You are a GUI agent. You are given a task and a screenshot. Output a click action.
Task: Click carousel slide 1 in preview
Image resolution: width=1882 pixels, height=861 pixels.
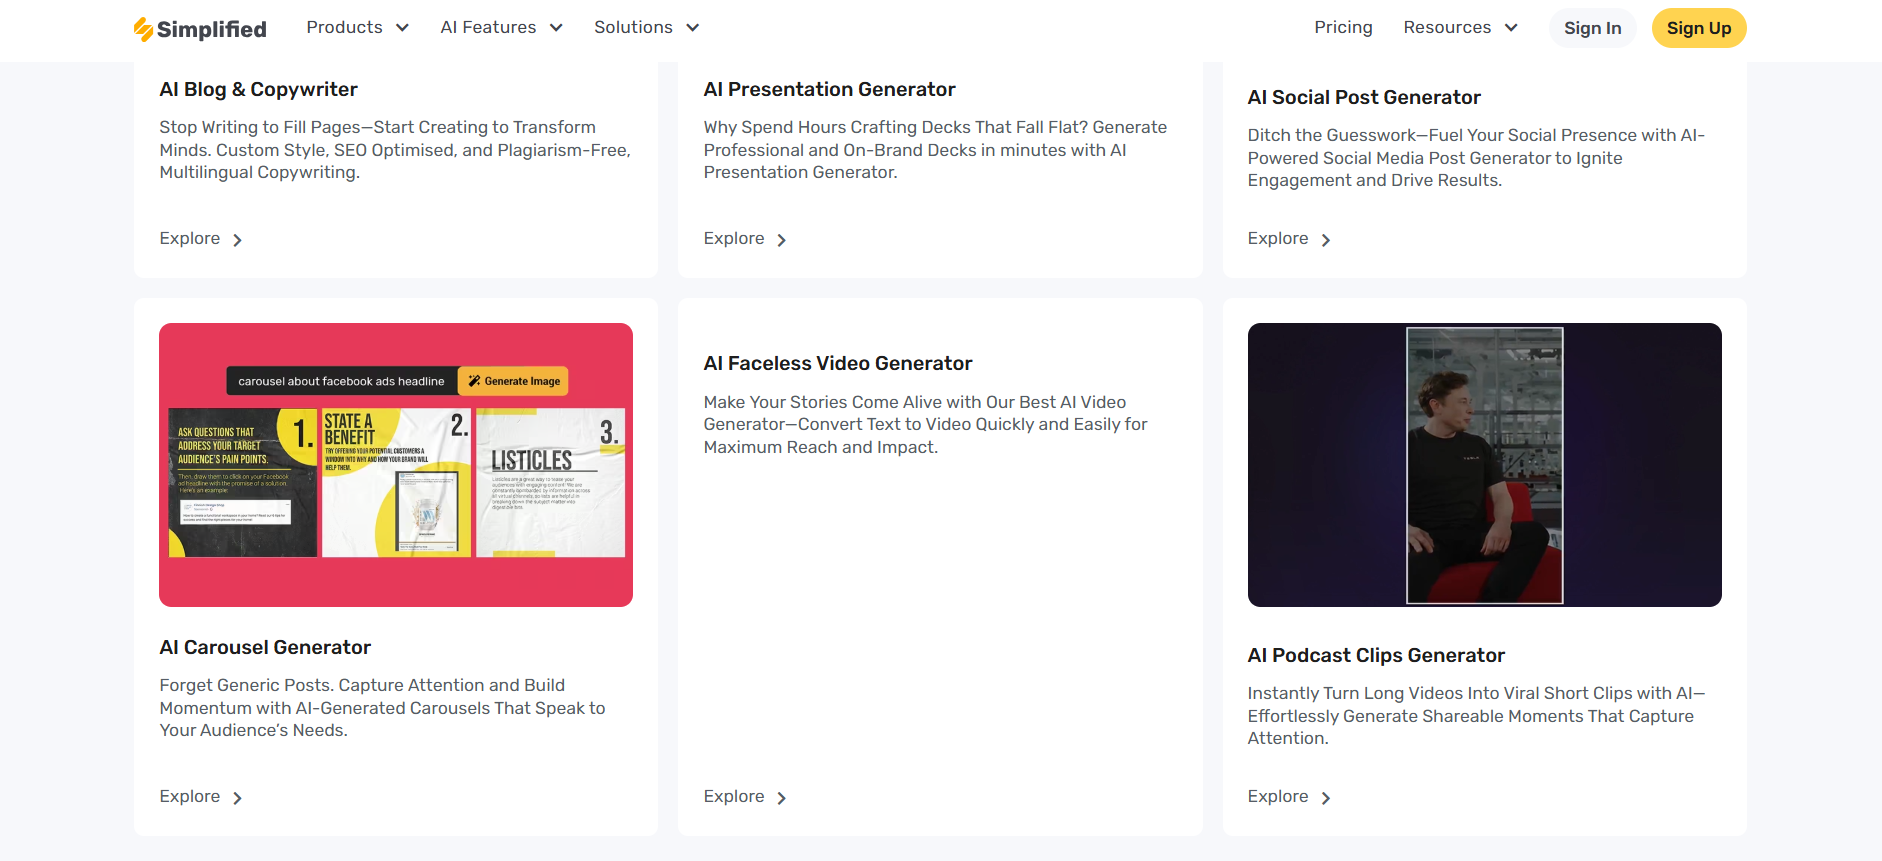point(243,482)
